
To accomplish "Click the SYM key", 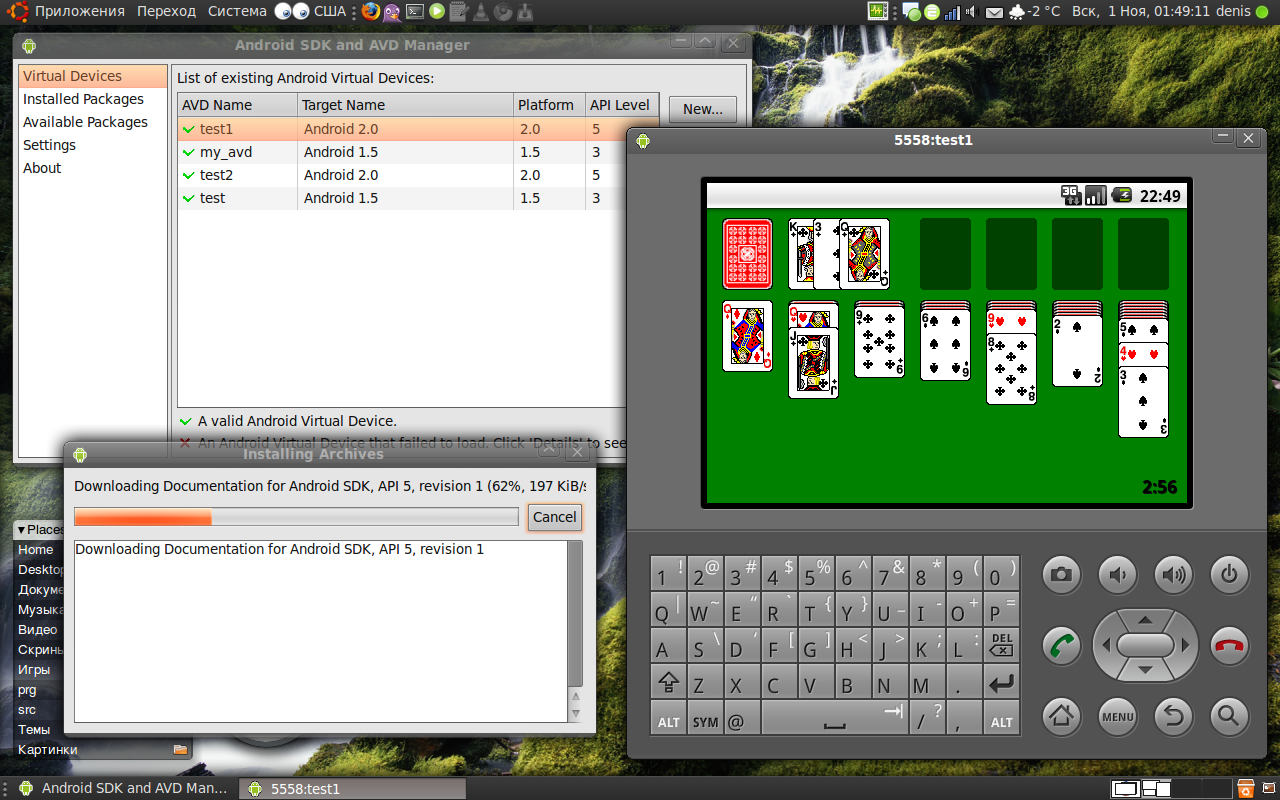I will (x=705, y=720).
